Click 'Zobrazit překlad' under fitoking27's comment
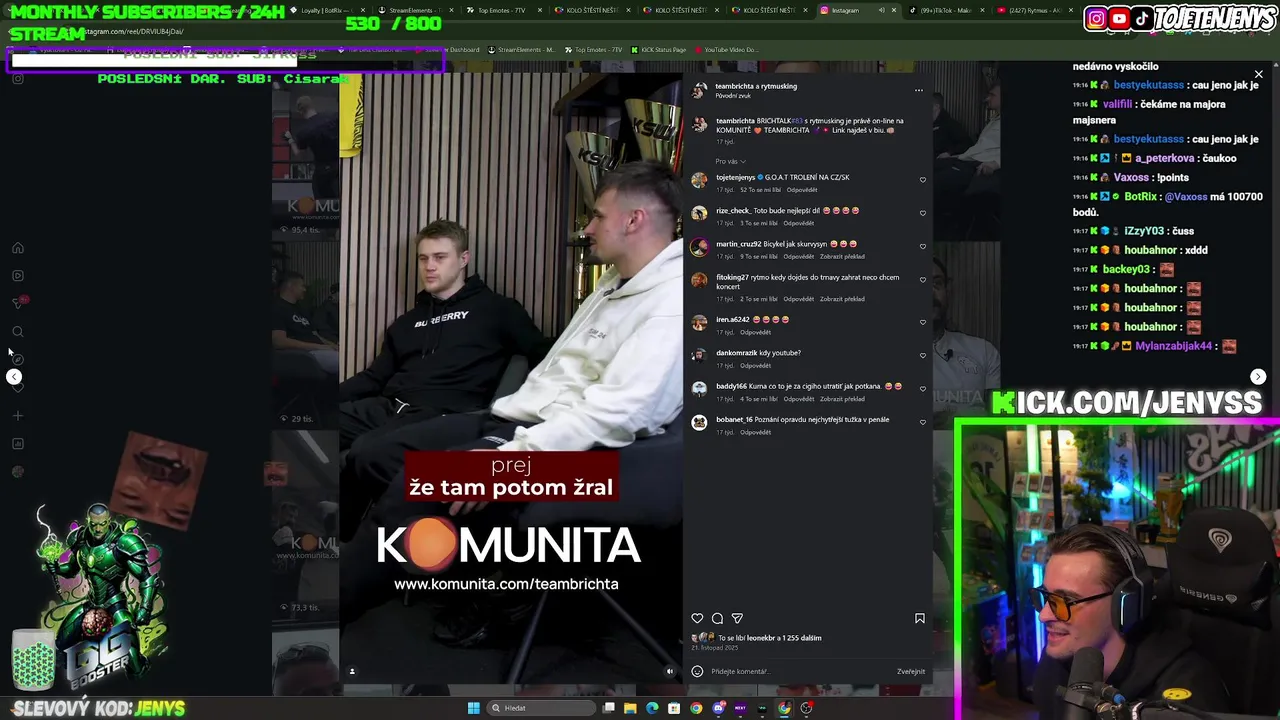Image resolution: width=1280 pixels, height=720 pixels. coord(842,299)
